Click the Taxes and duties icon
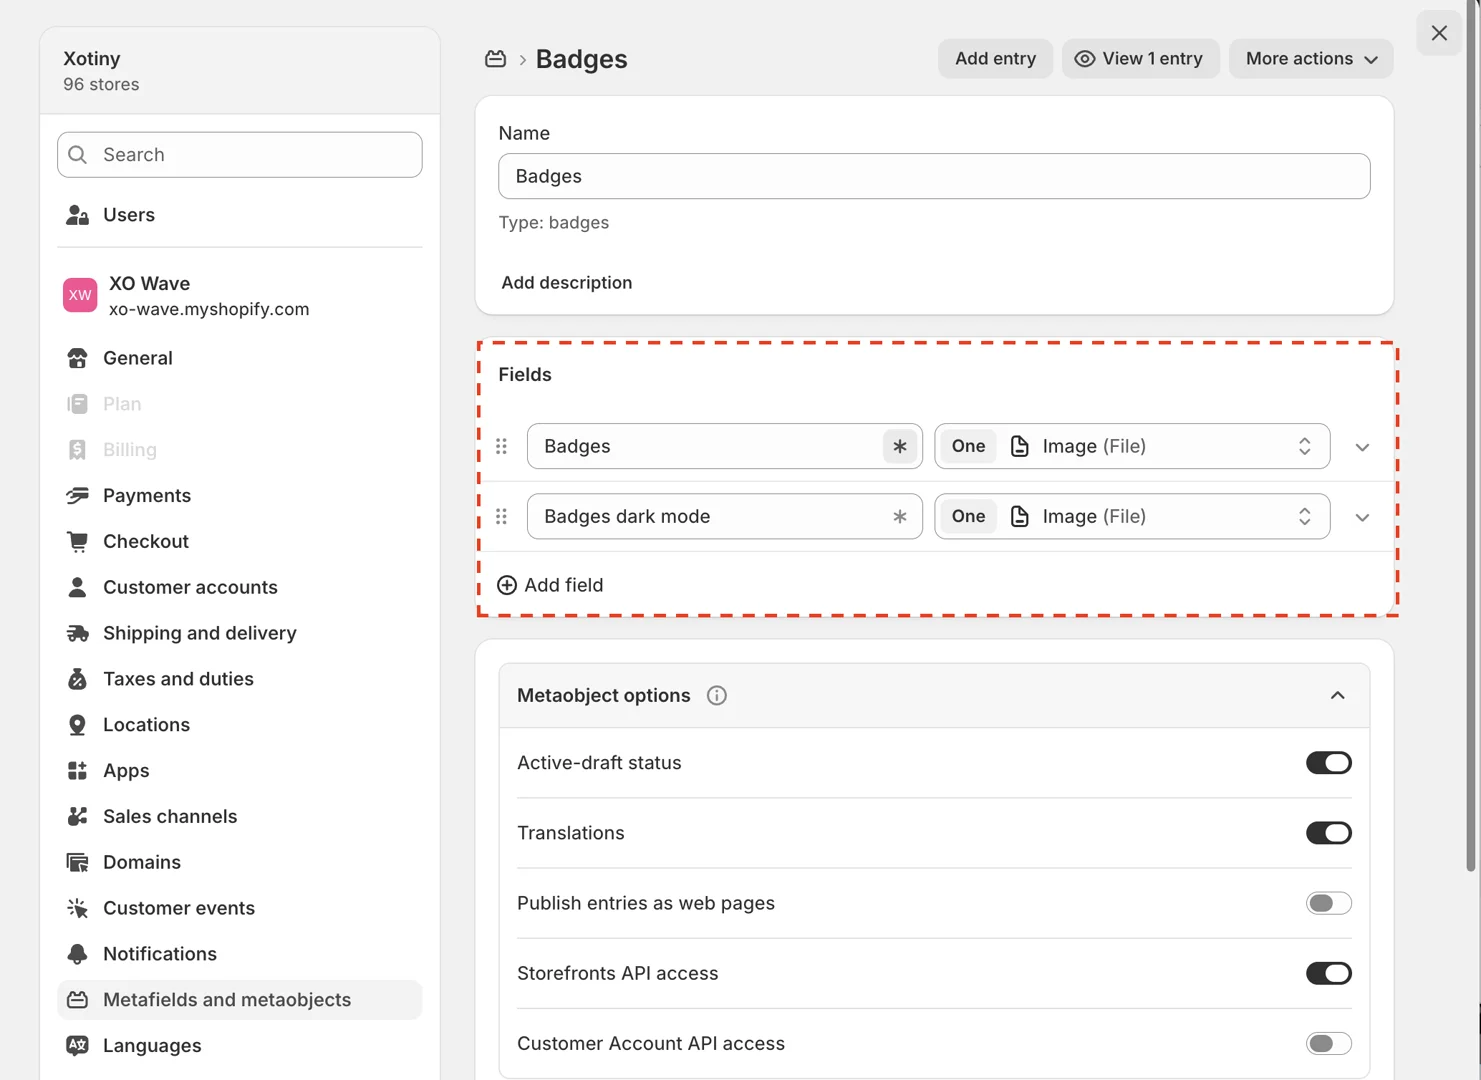 coord(78,679)
